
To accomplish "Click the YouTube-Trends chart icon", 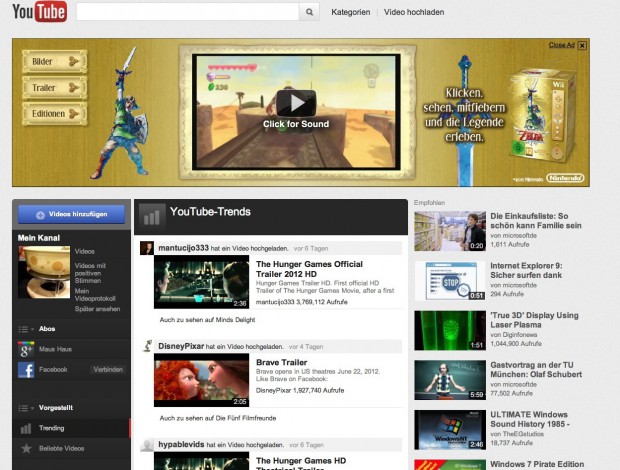I will [x=152, y=217].
